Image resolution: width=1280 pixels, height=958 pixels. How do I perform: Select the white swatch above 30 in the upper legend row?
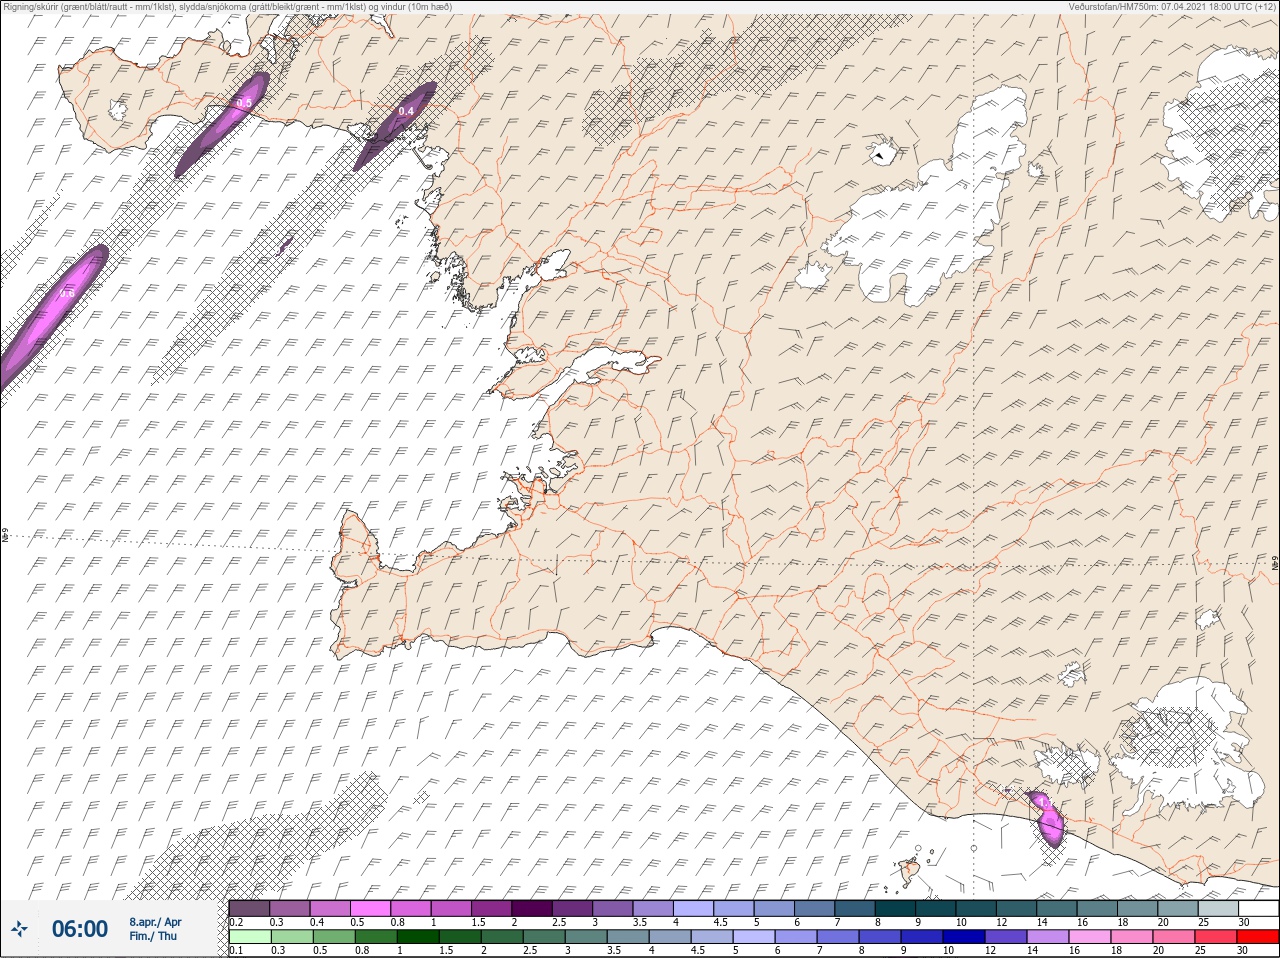point(1257,908)
